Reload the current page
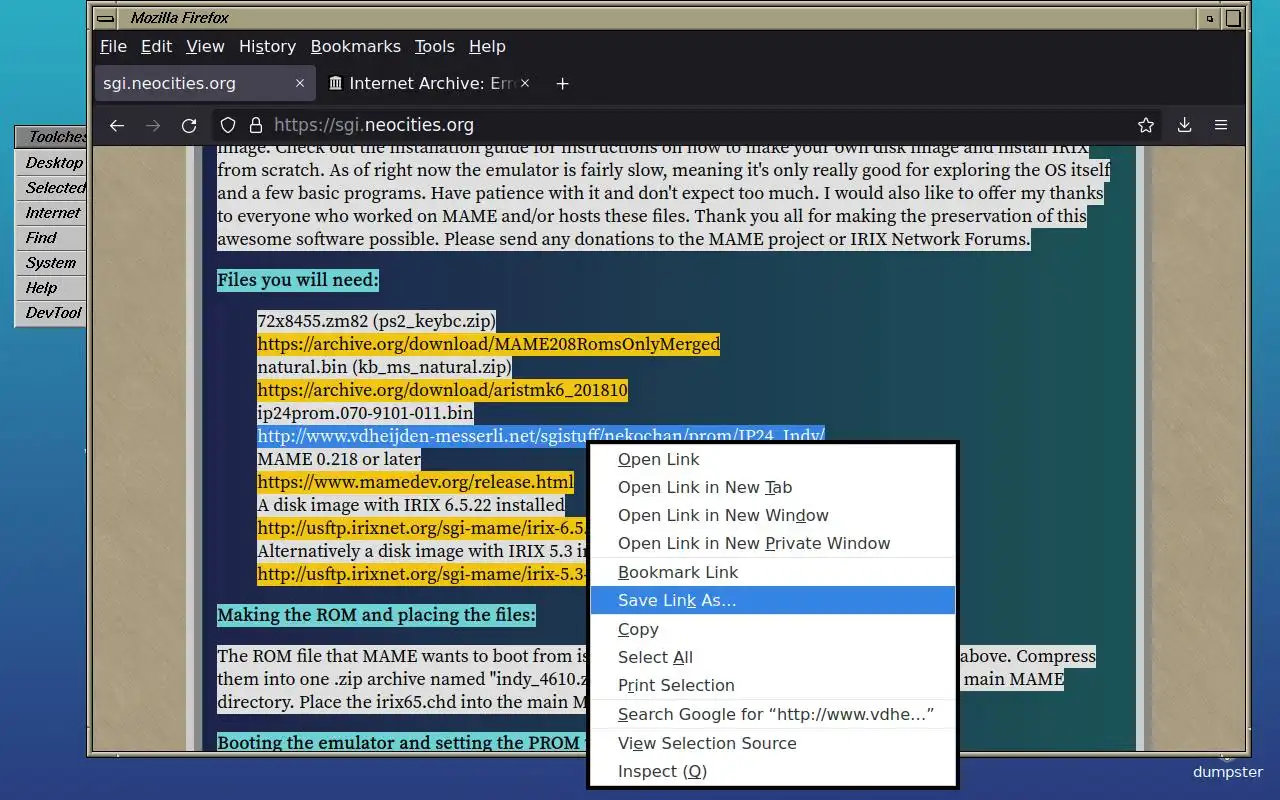Viewport: 1280px width, 800px height. [x=189, y=126]
